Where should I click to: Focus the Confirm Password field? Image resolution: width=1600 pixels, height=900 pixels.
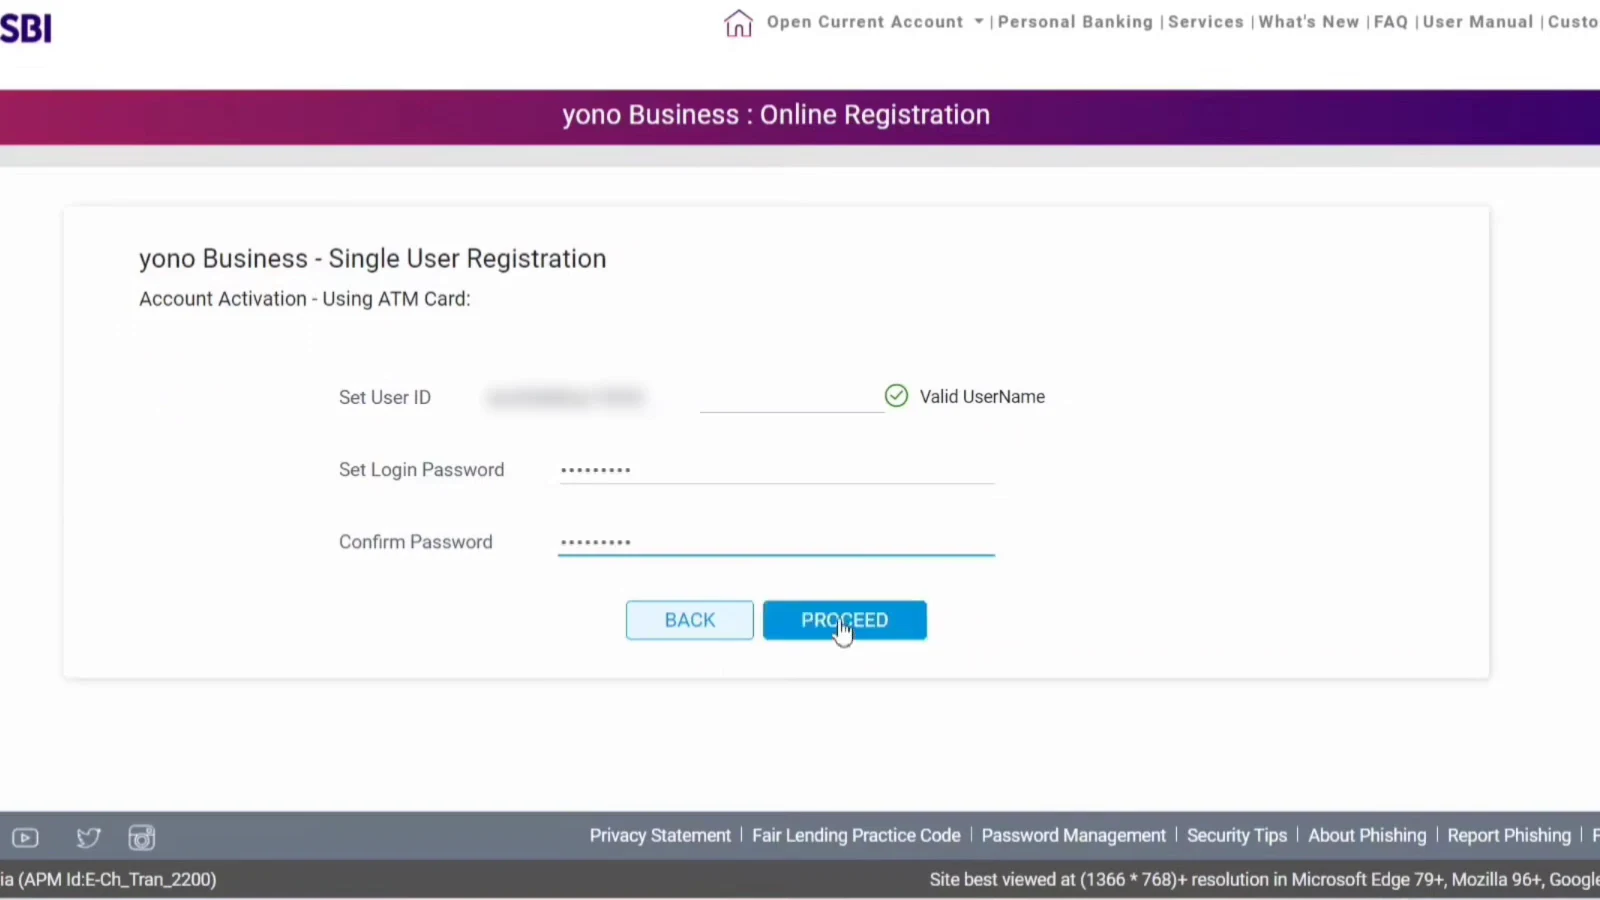776,541
